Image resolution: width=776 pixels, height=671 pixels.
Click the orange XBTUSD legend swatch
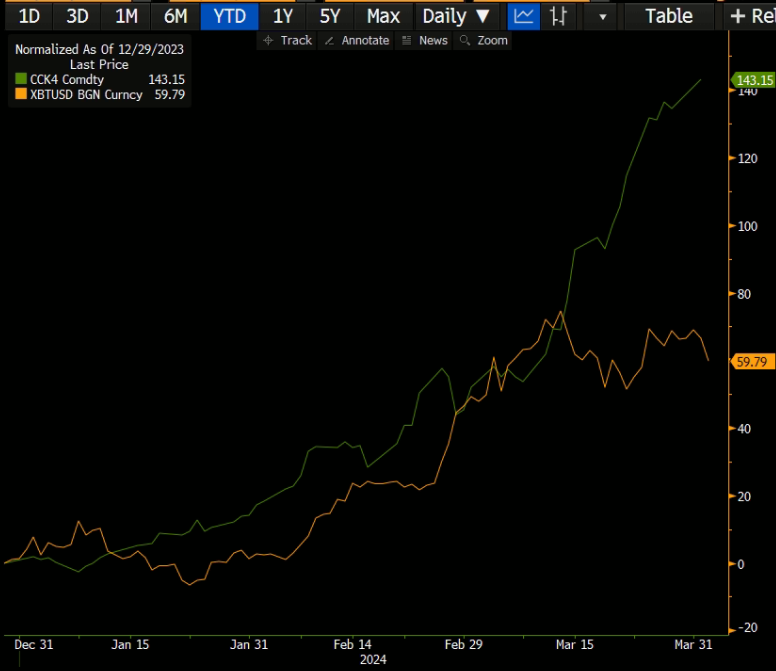[x=21, y=94]
